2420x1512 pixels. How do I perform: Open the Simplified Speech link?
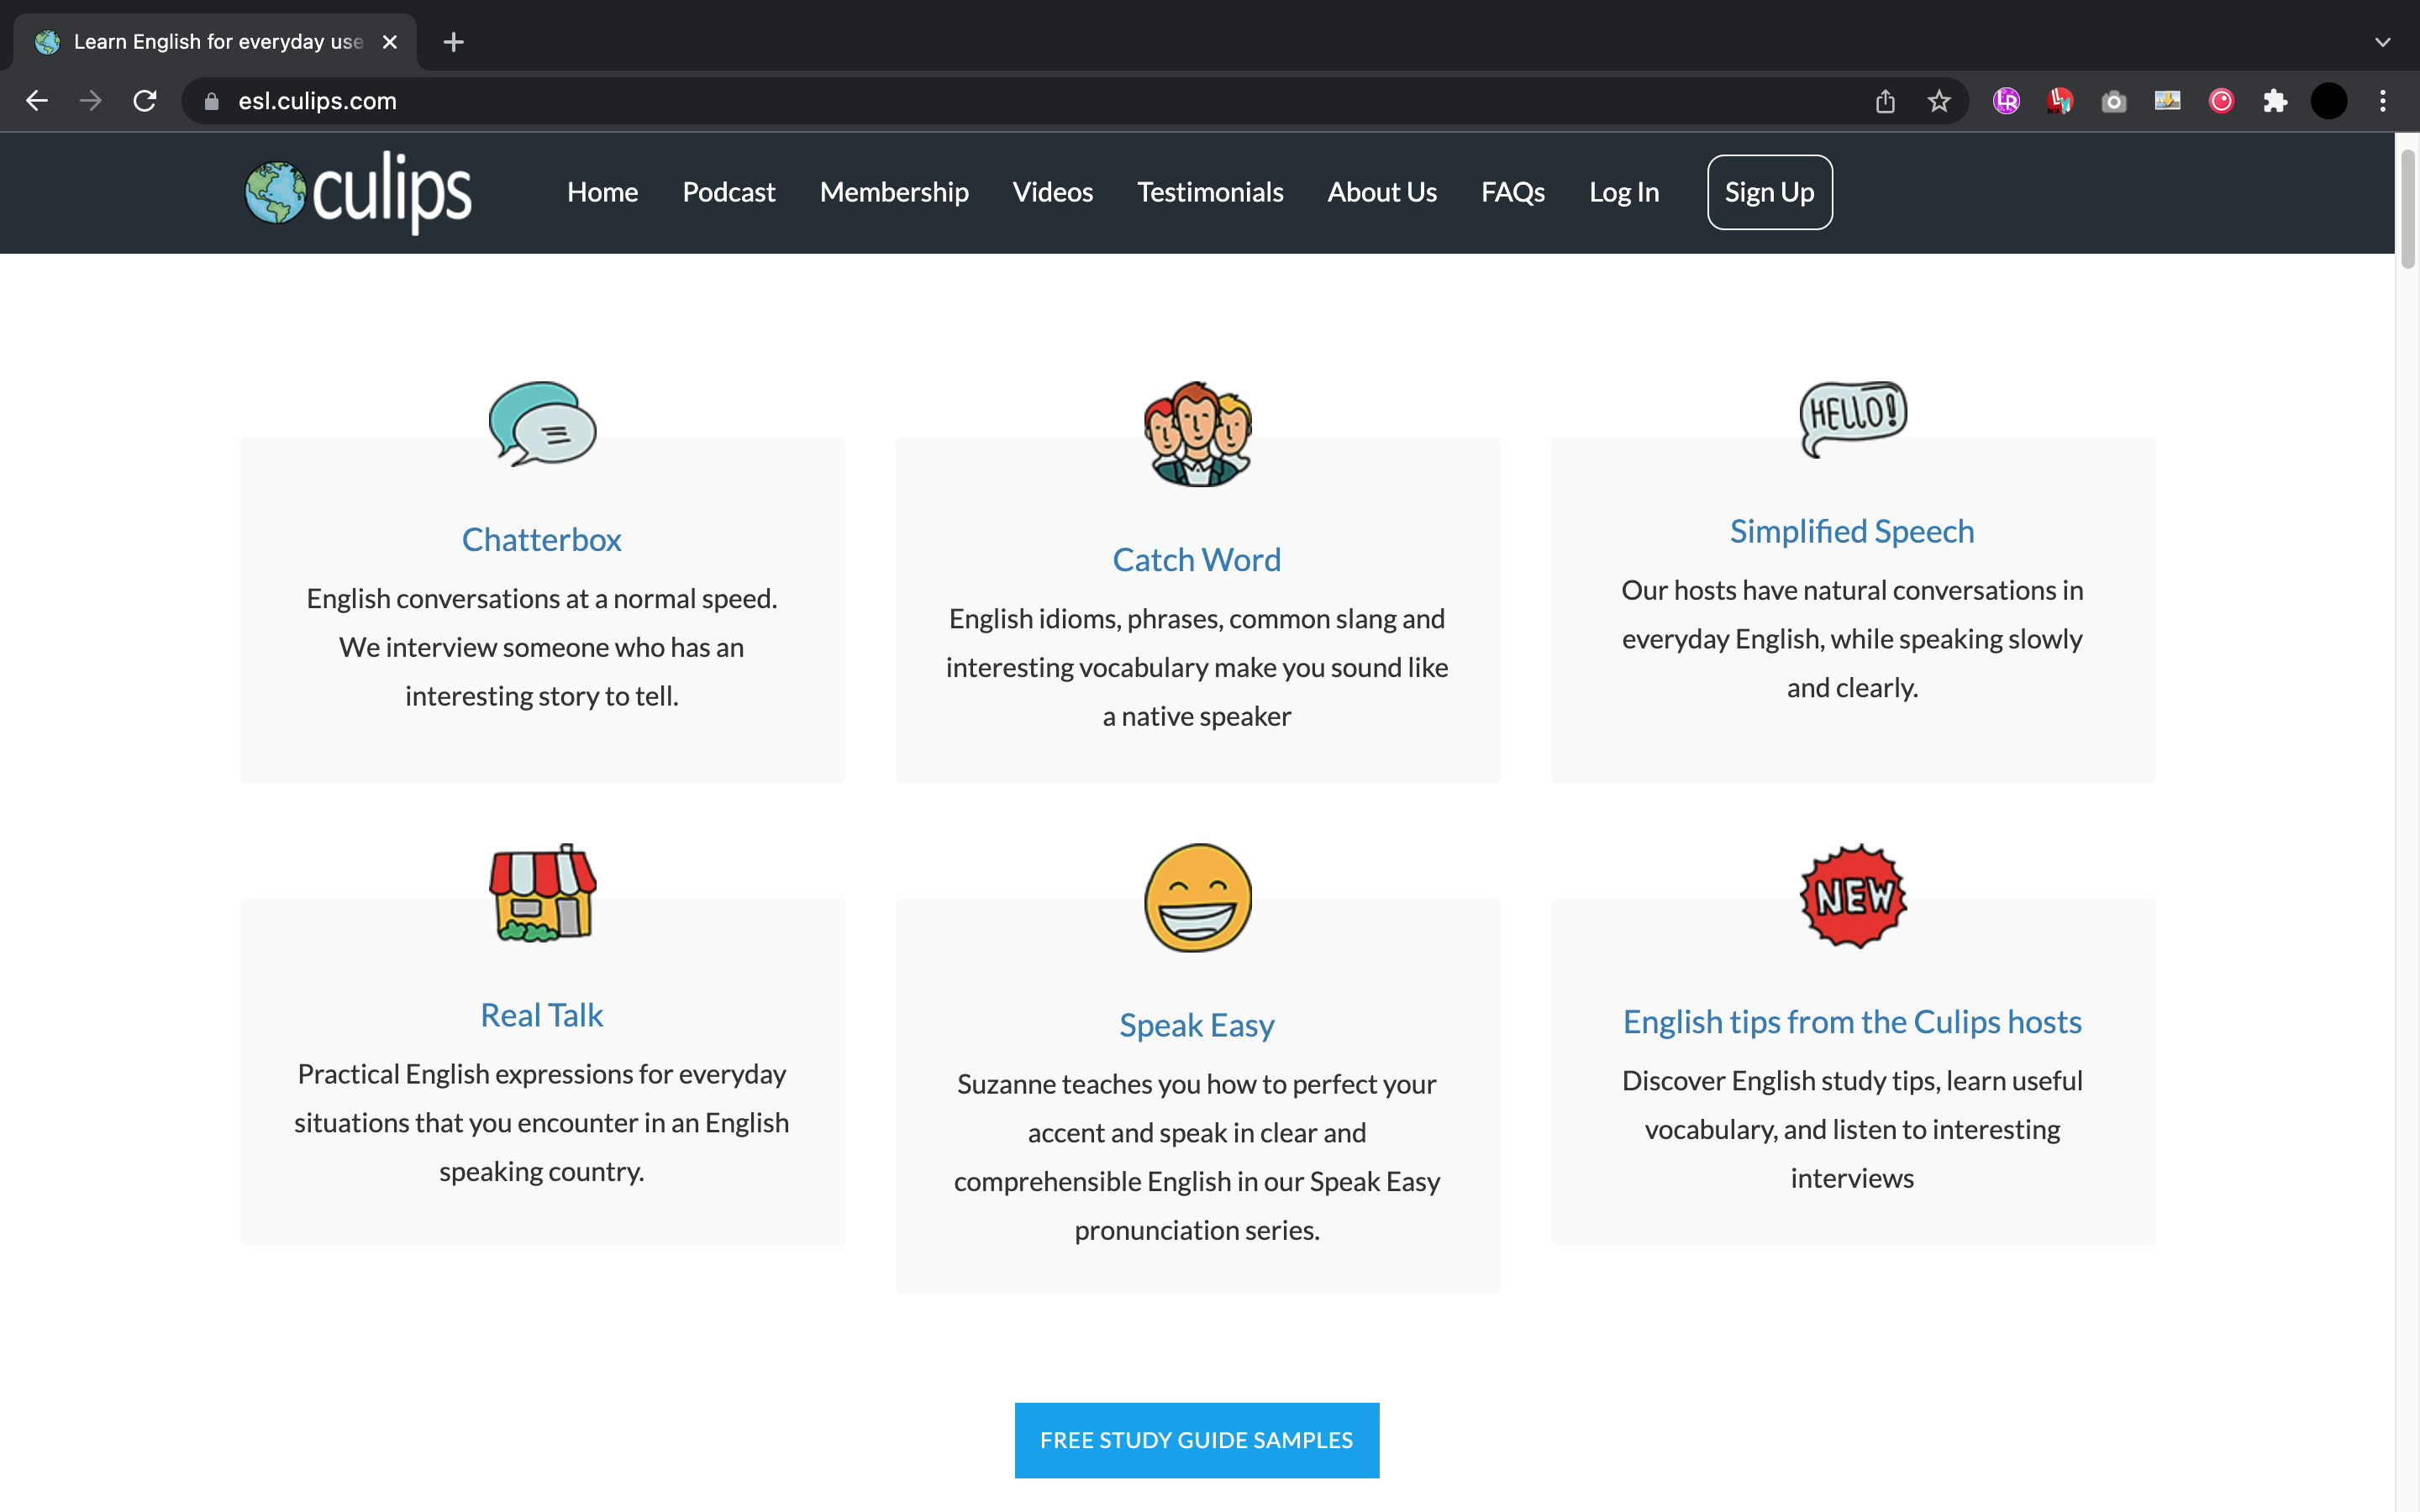(x=1851, y=531)
